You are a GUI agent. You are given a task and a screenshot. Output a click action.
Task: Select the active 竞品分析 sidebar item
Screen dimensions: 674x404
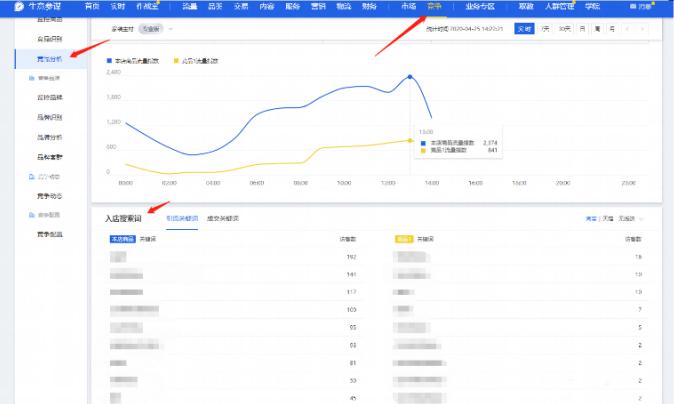(x=49, y=59)
